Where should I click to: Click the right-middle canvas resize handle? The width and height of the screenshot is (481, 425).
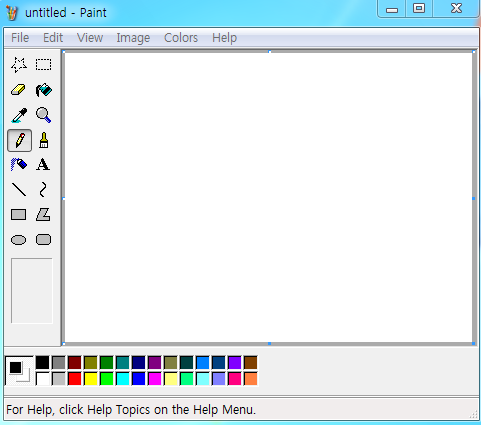[474, 198]
